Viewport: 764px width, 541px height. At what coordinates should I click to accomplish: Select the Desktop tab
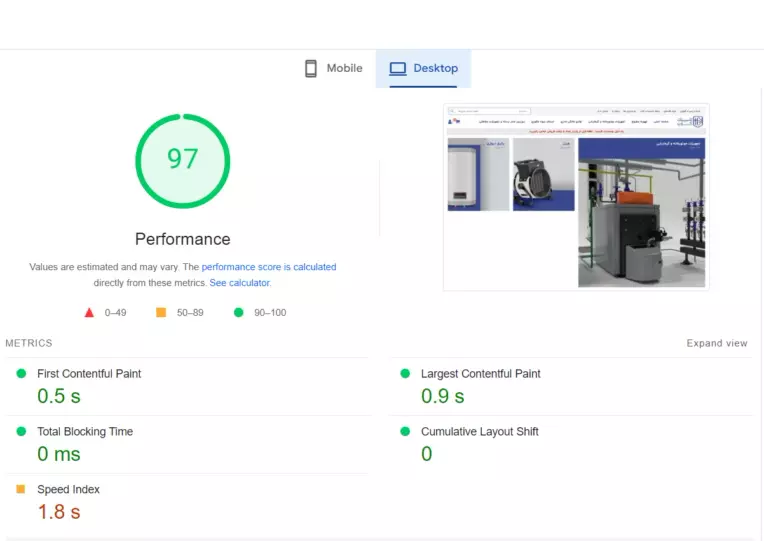[x=423, y=68]
